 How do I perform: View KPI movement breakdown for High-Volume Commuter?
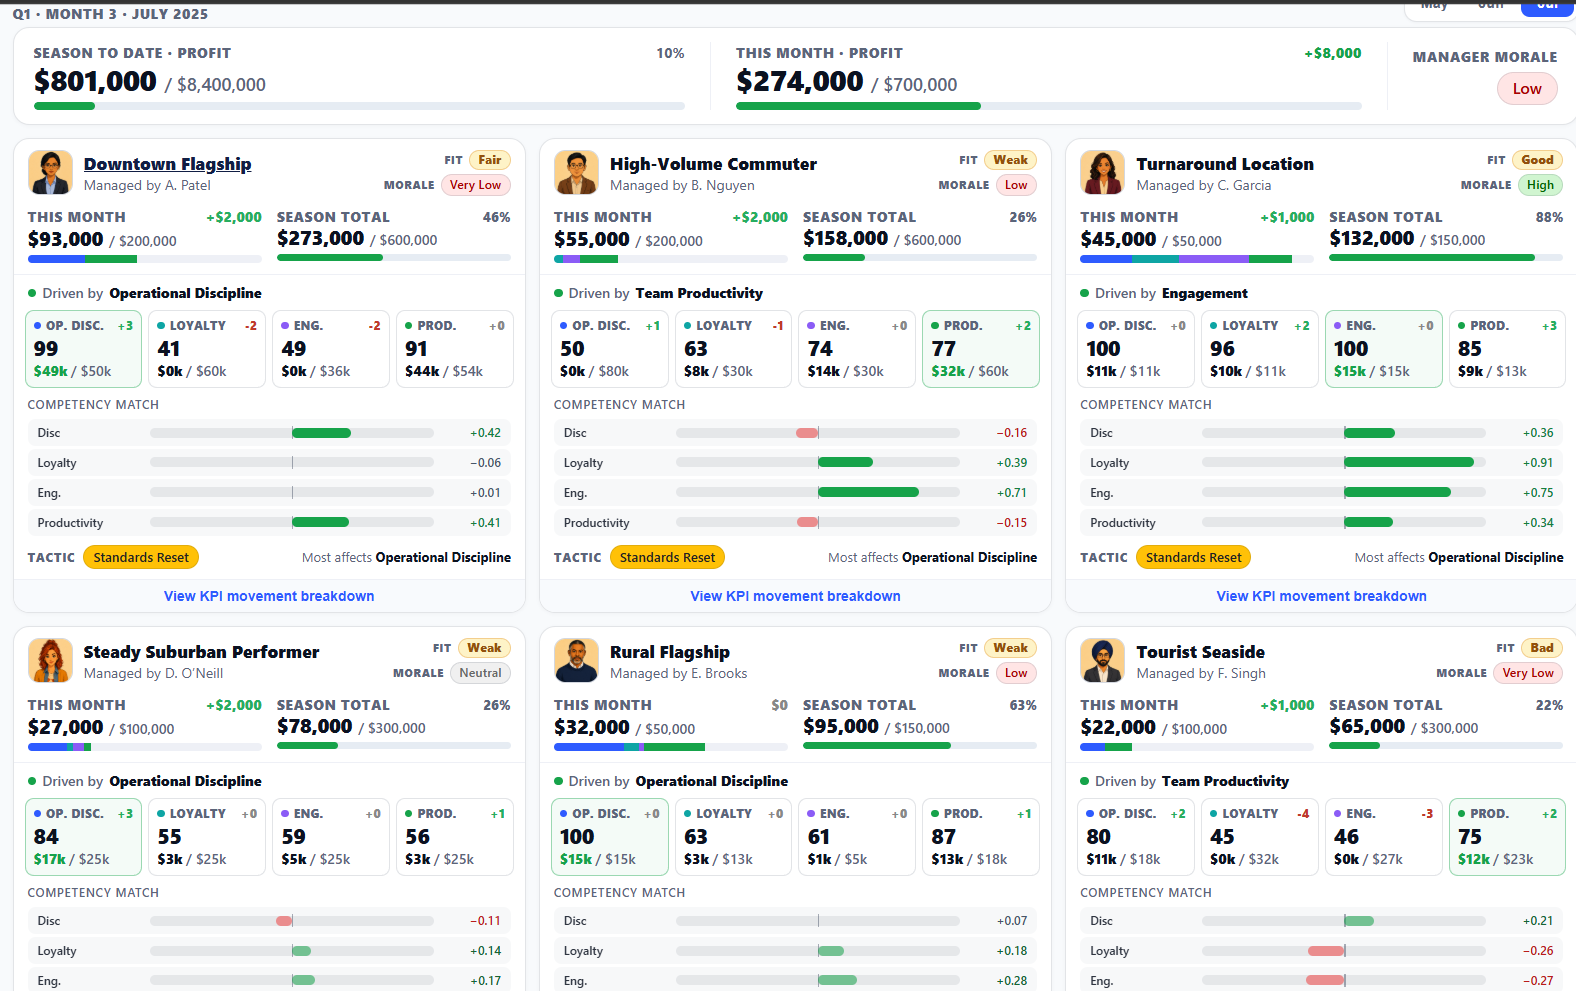click(x=795, y=596)
